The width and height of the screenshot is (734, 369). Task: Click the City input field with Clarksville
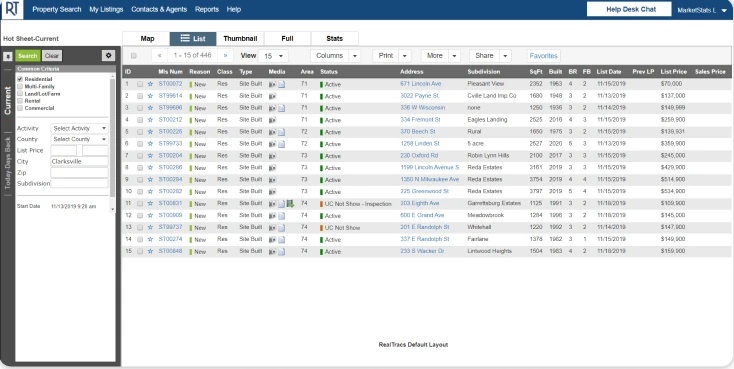[79, 162]
